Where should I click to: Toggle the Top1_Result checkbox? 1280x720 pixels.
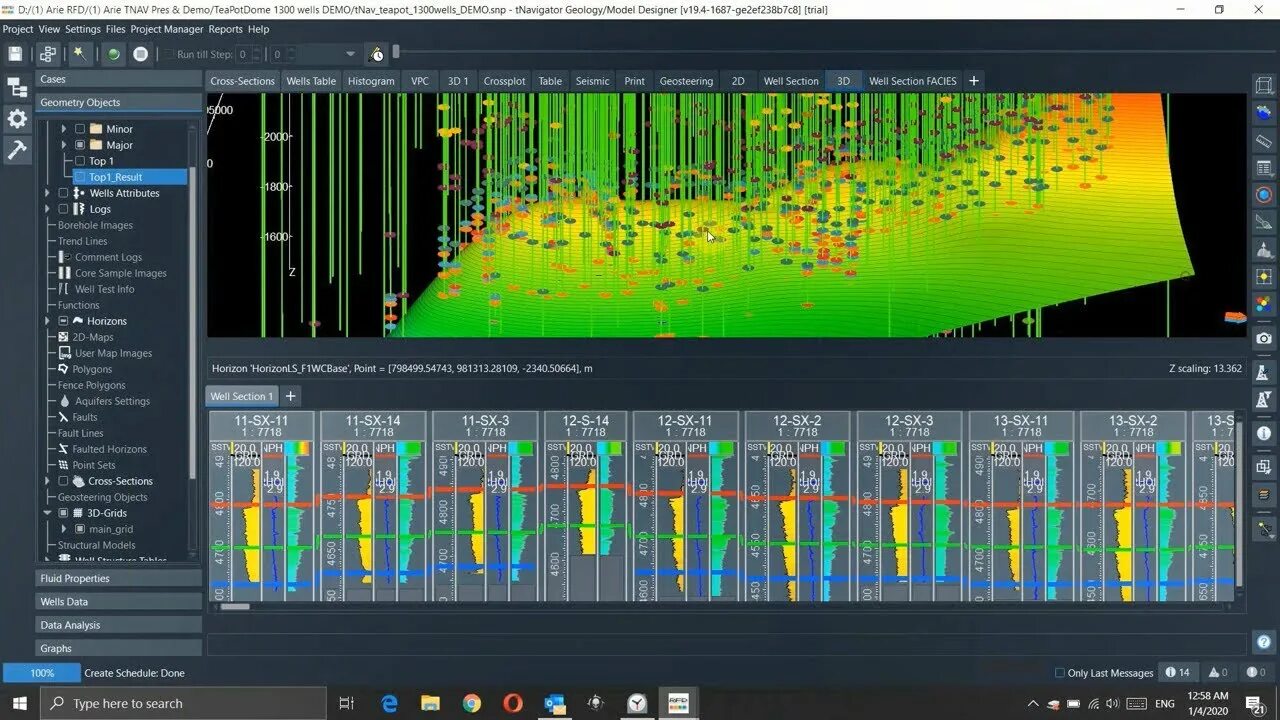[80, 177]
